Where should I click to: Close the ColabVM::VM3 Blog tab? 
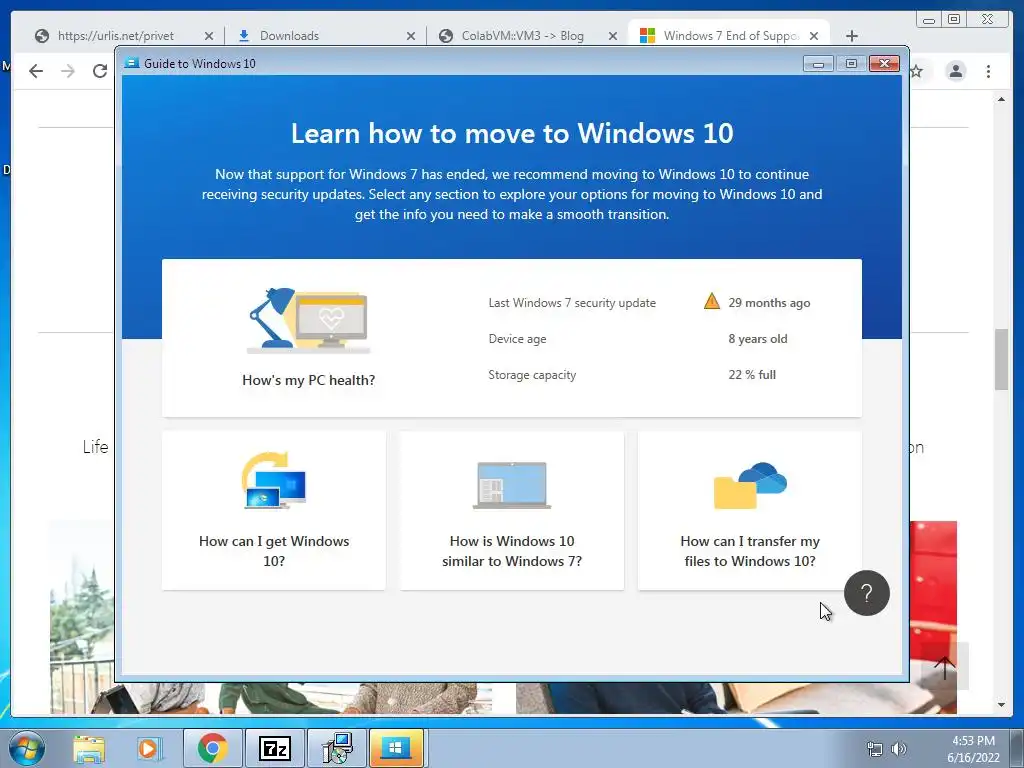coord(613,36)
